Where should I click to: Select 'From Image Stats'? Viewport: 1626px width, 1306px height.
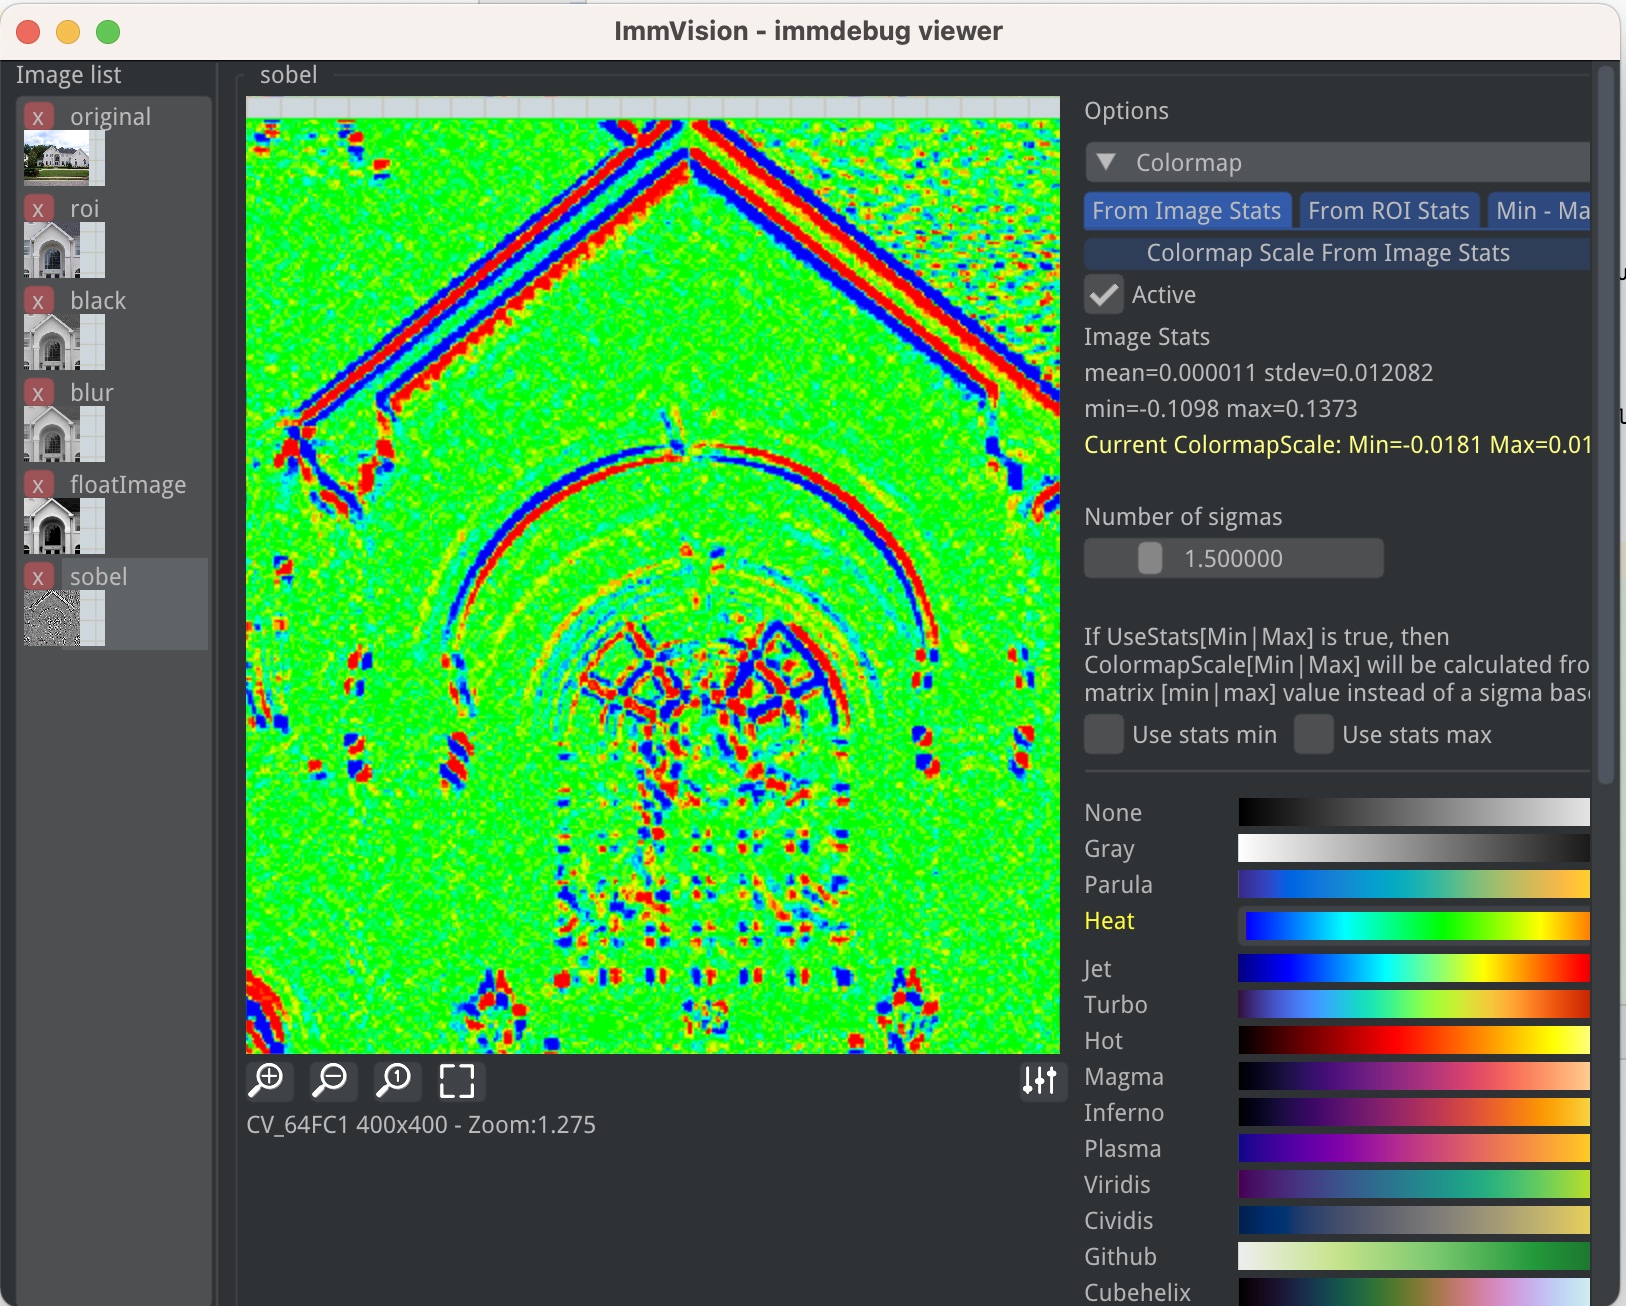point(1186,210)
